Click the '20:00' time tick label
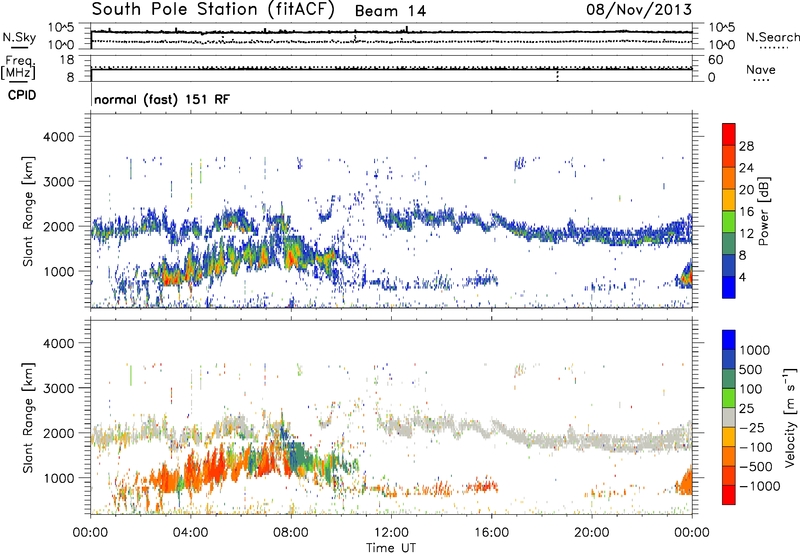Image resolution: width=800 pixels, height=554 pixels. (x=592, y=533)
